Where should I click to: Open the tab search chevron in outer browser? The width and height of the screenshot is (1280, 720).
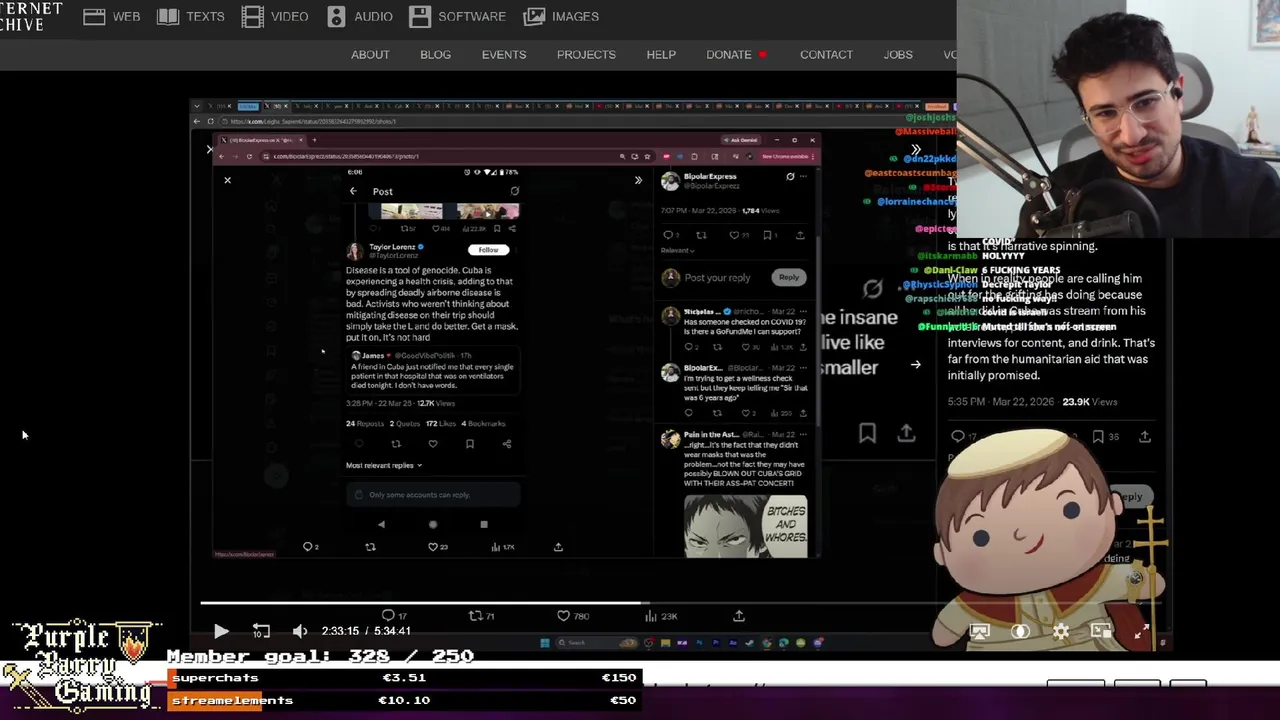(x=197, y=106)
